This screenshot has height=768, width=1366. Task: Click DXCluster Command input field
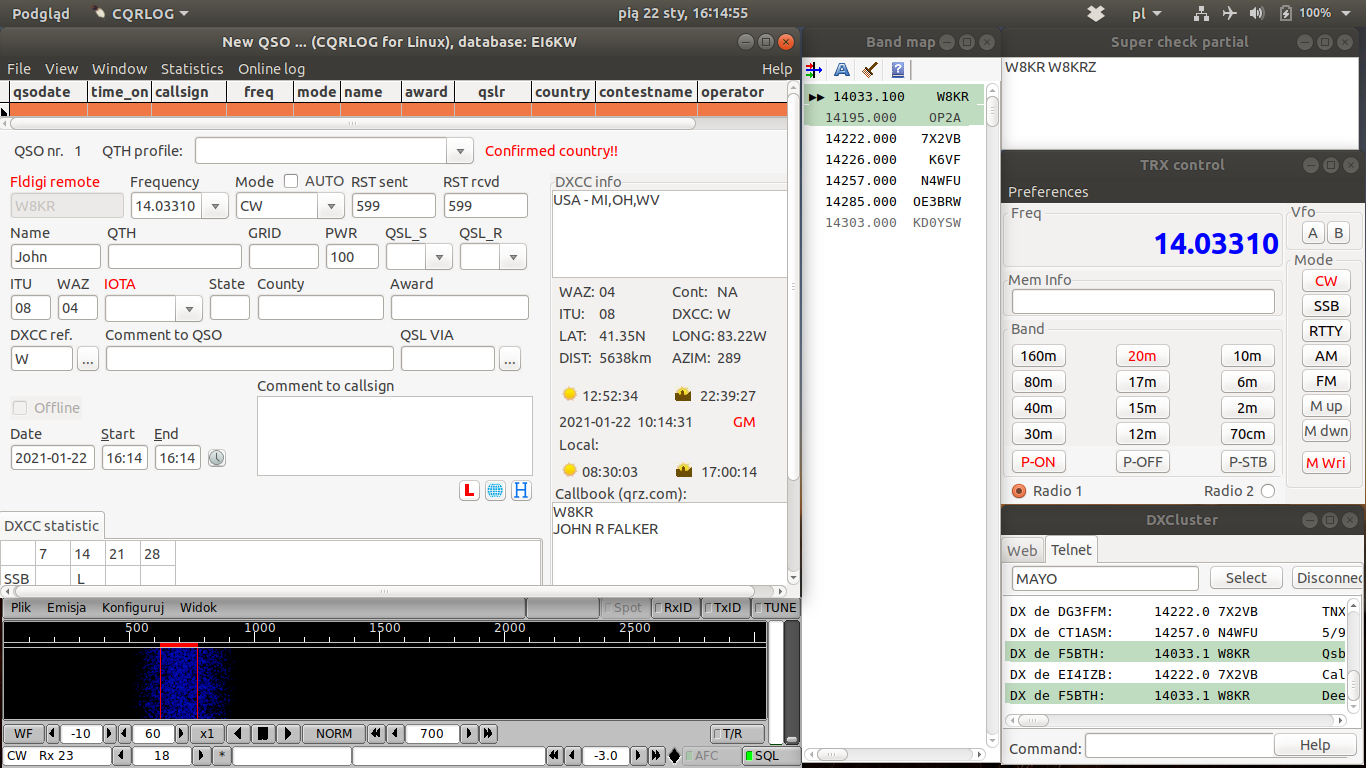click(x=1179, y=746)
